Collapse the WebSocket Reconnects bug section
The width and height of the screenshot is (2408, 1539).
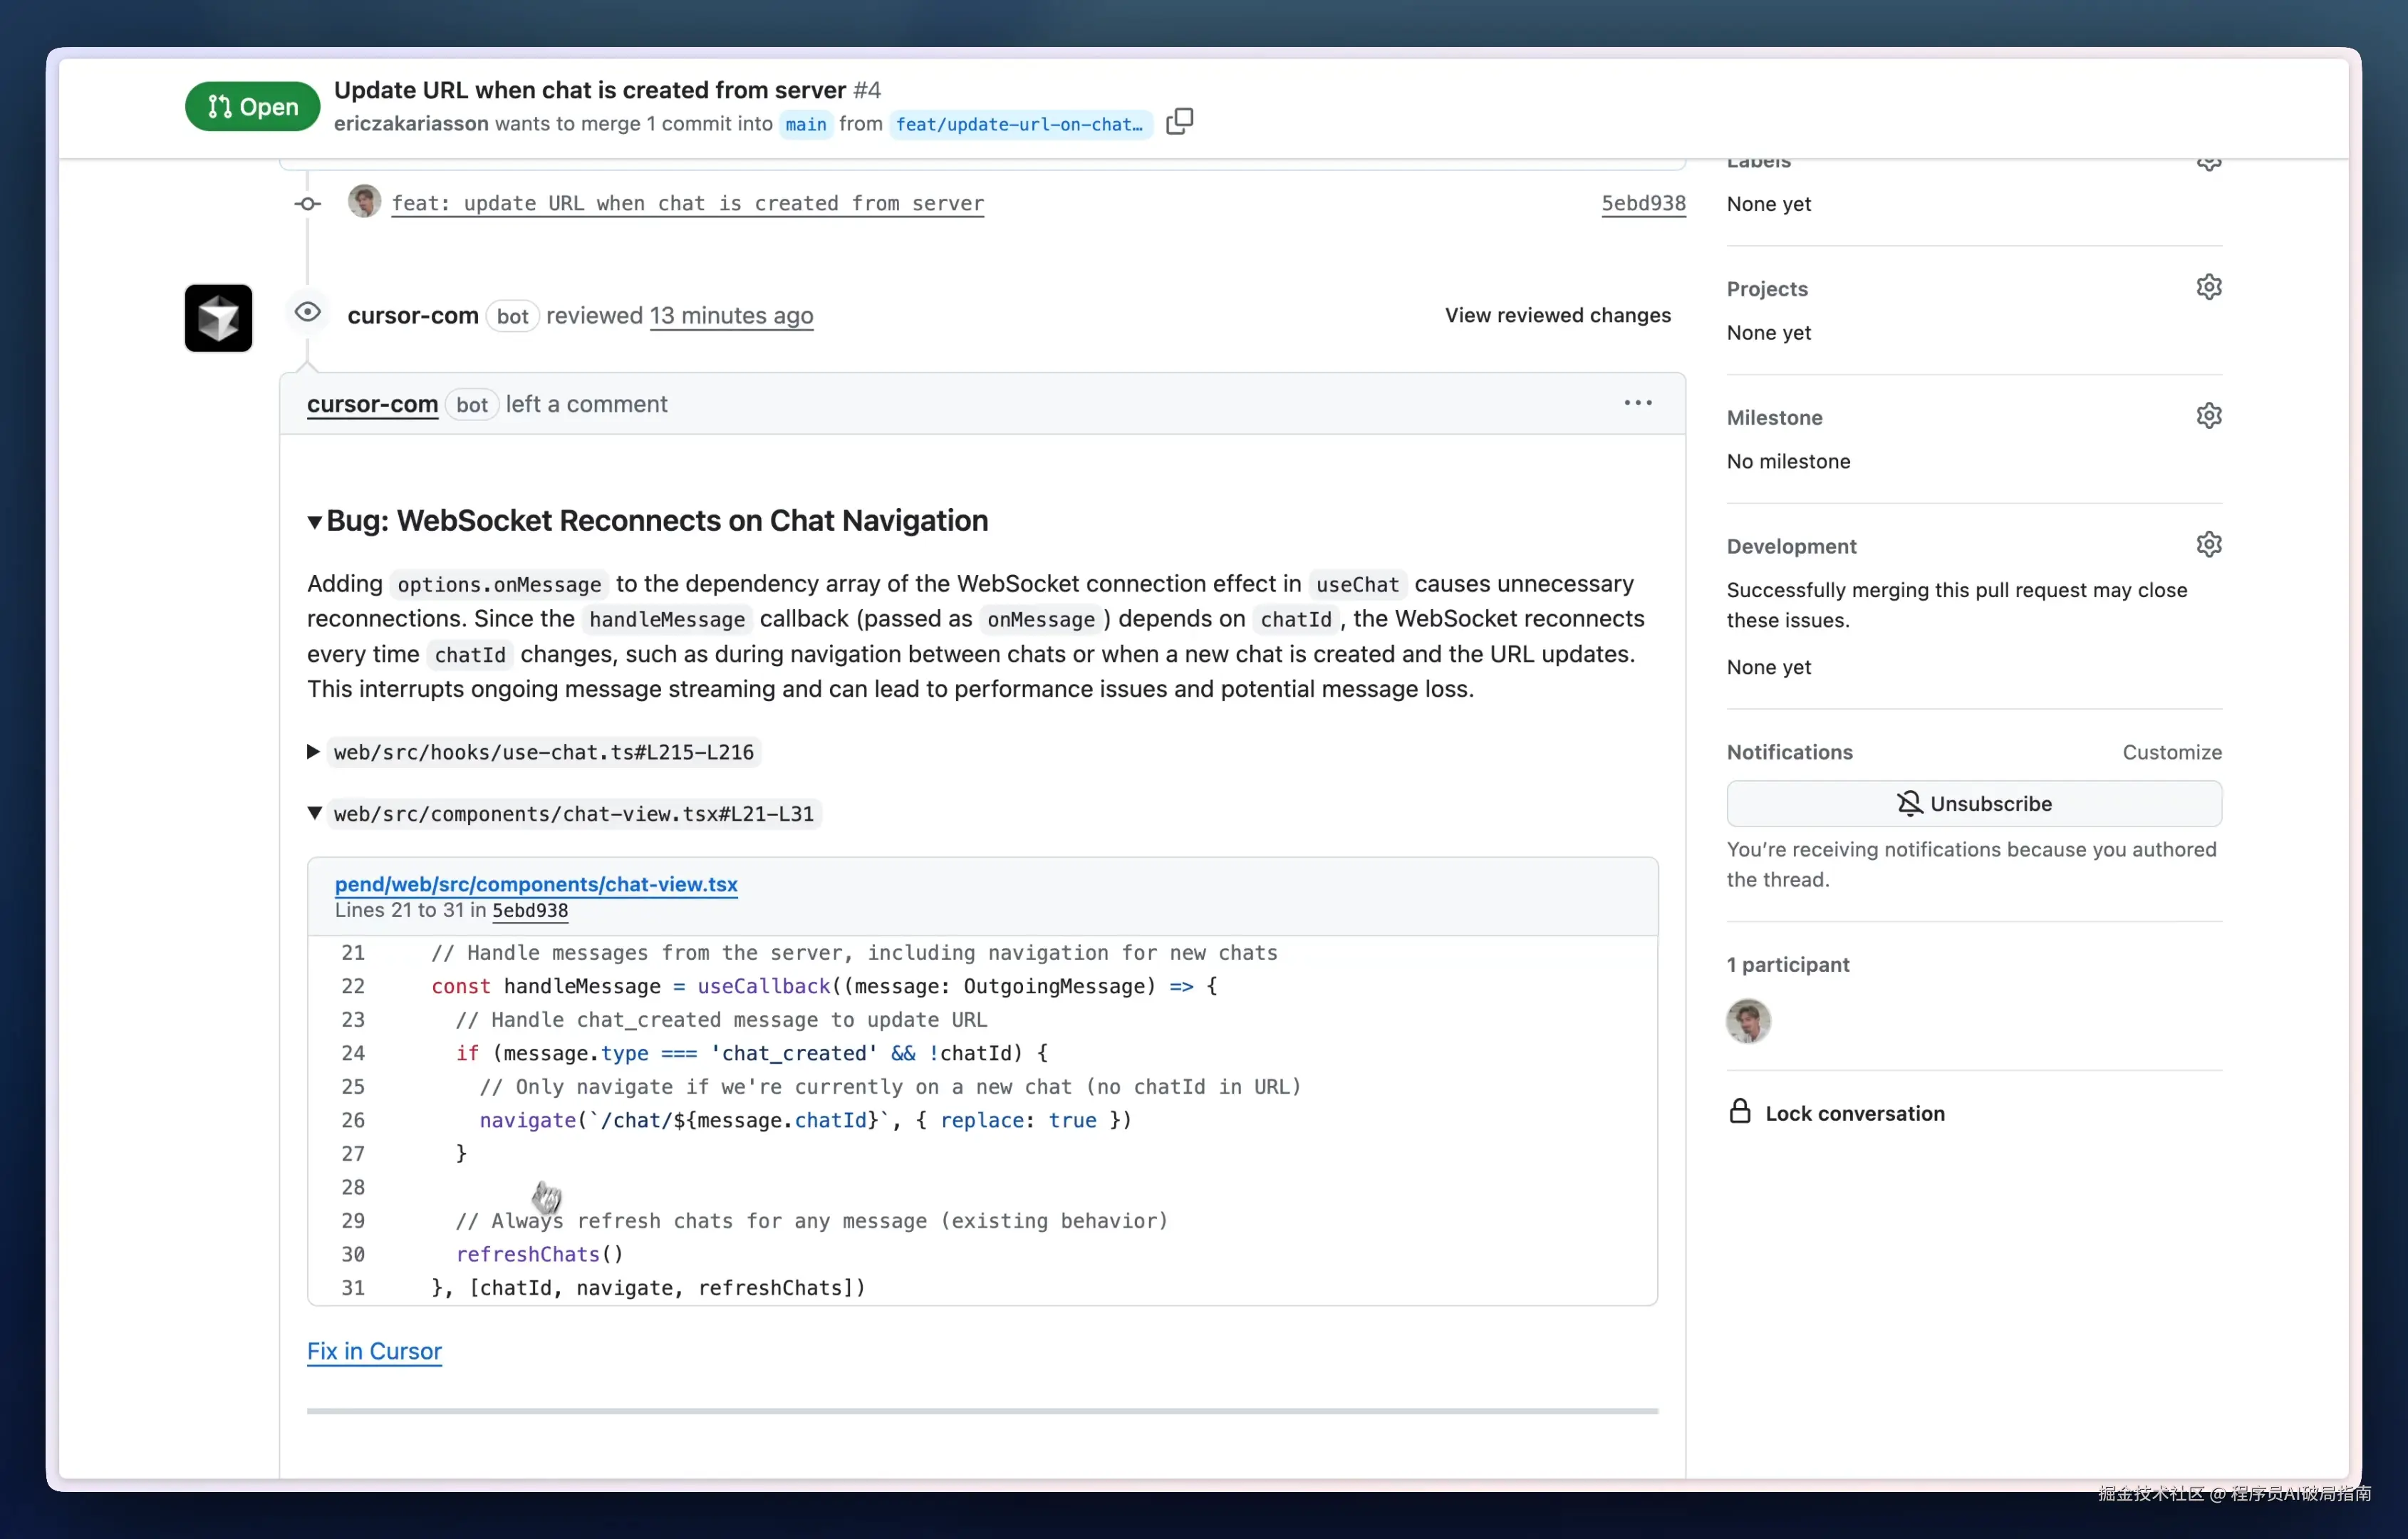pyautogui.click(x=315, y=521)
